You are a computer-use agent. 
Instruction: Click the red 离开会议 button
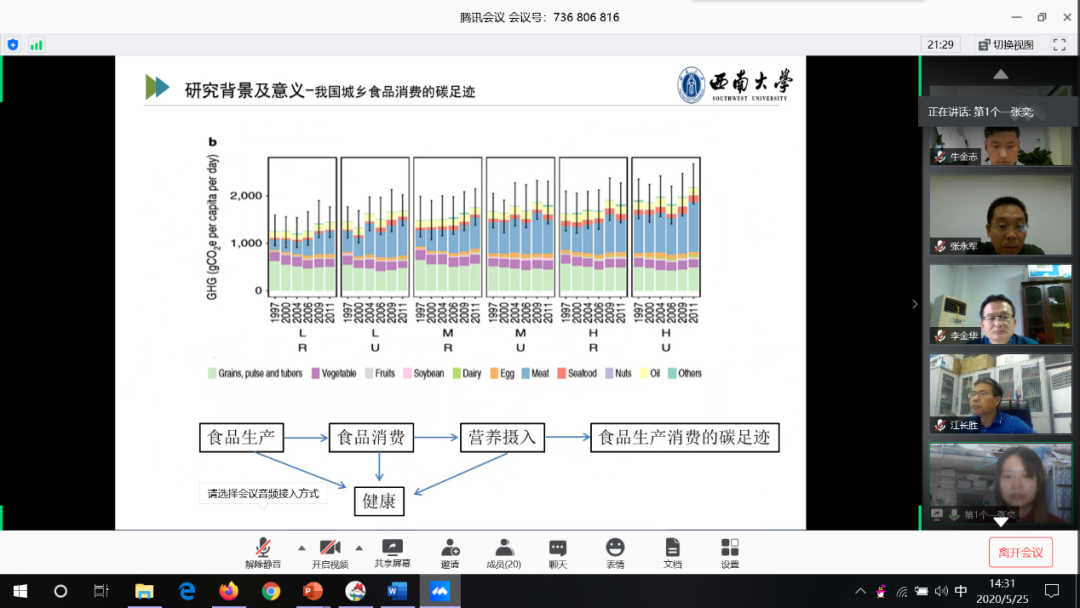point(1020,552)
